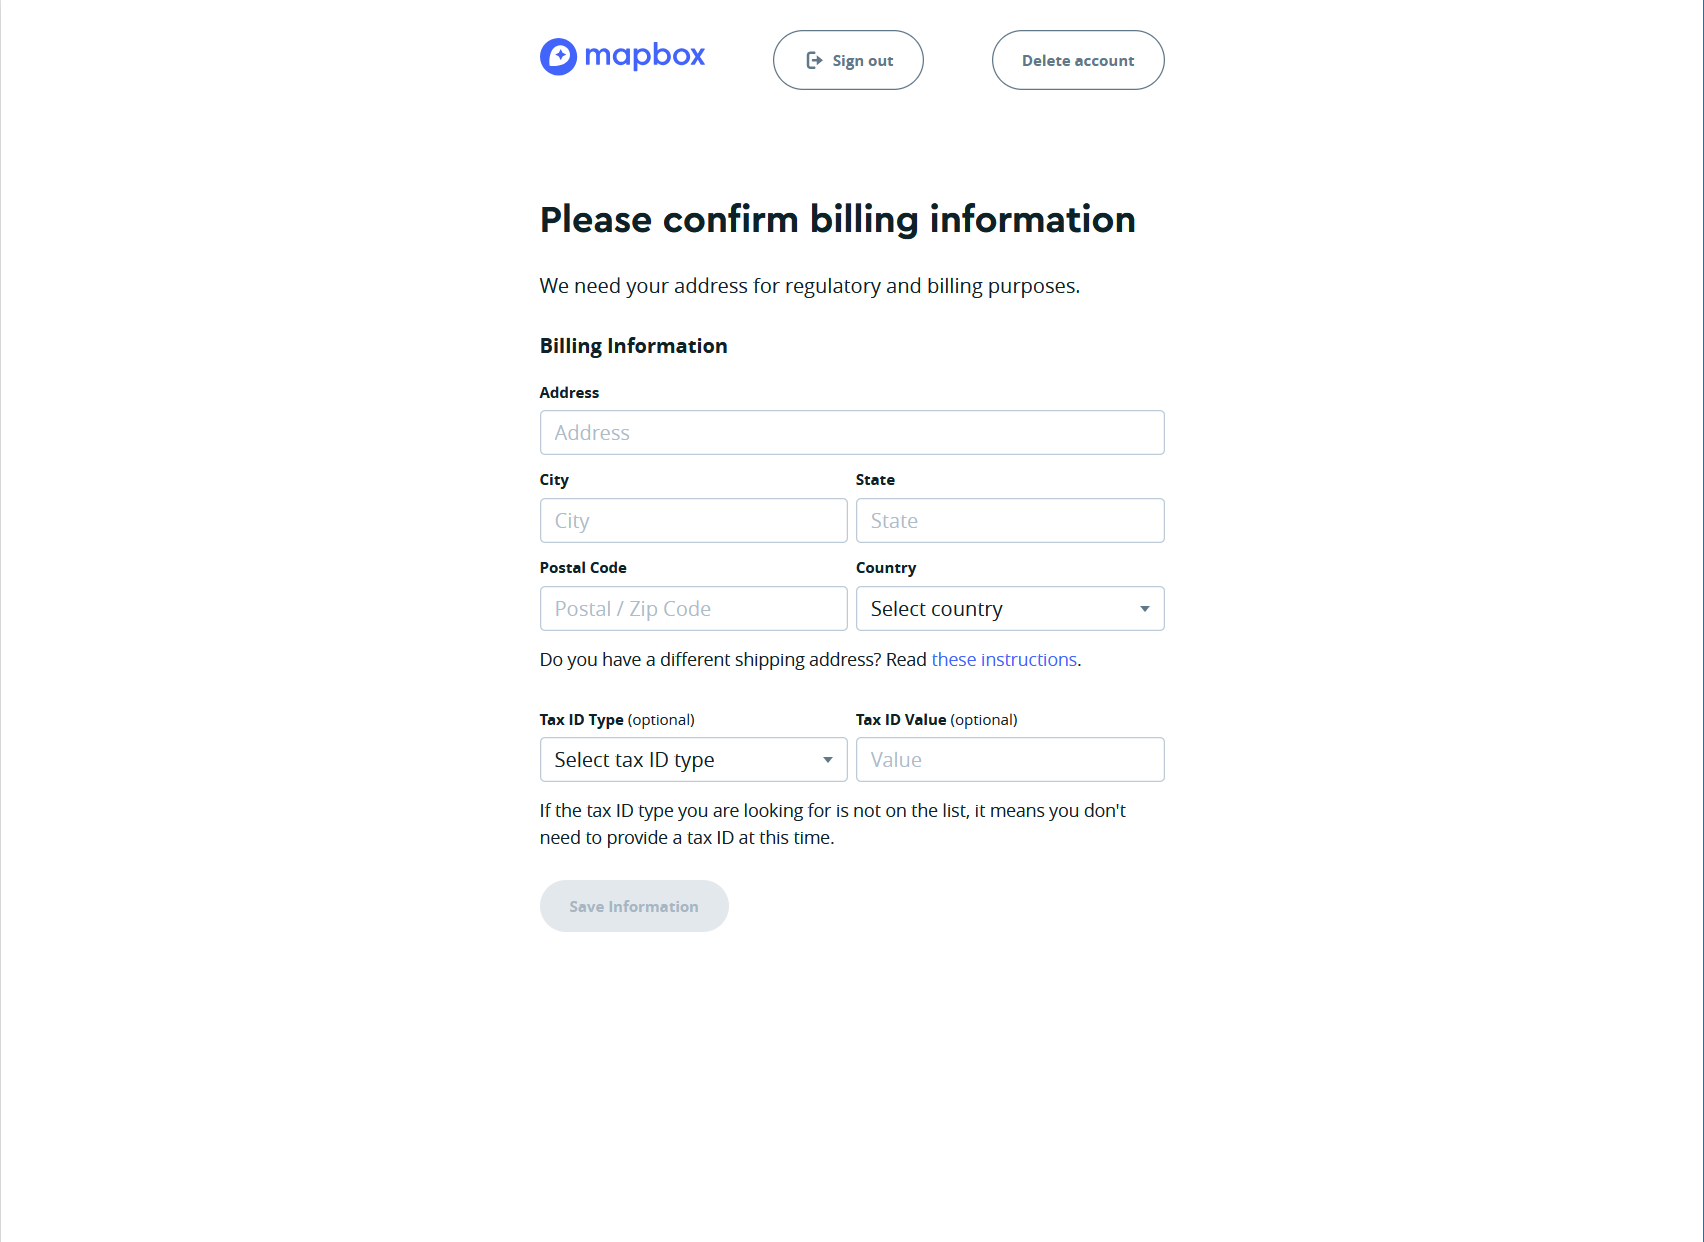Expand the Select tax ID type dropdown

(680, 760)
